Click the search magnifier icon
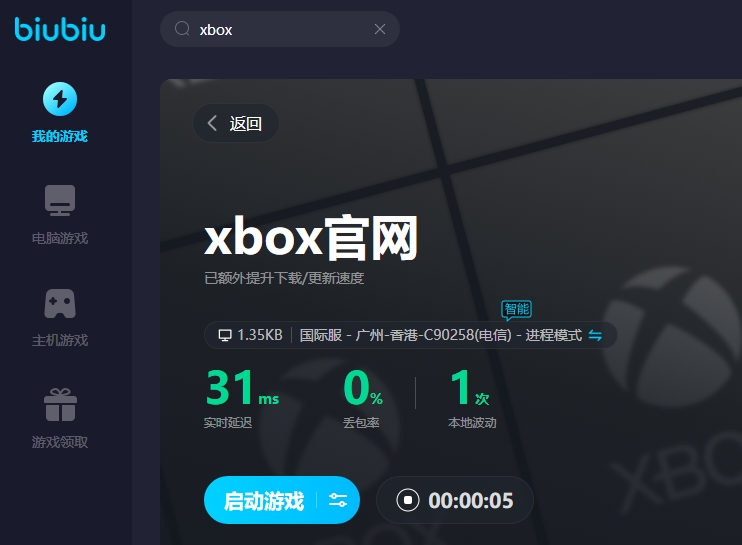 182,29
